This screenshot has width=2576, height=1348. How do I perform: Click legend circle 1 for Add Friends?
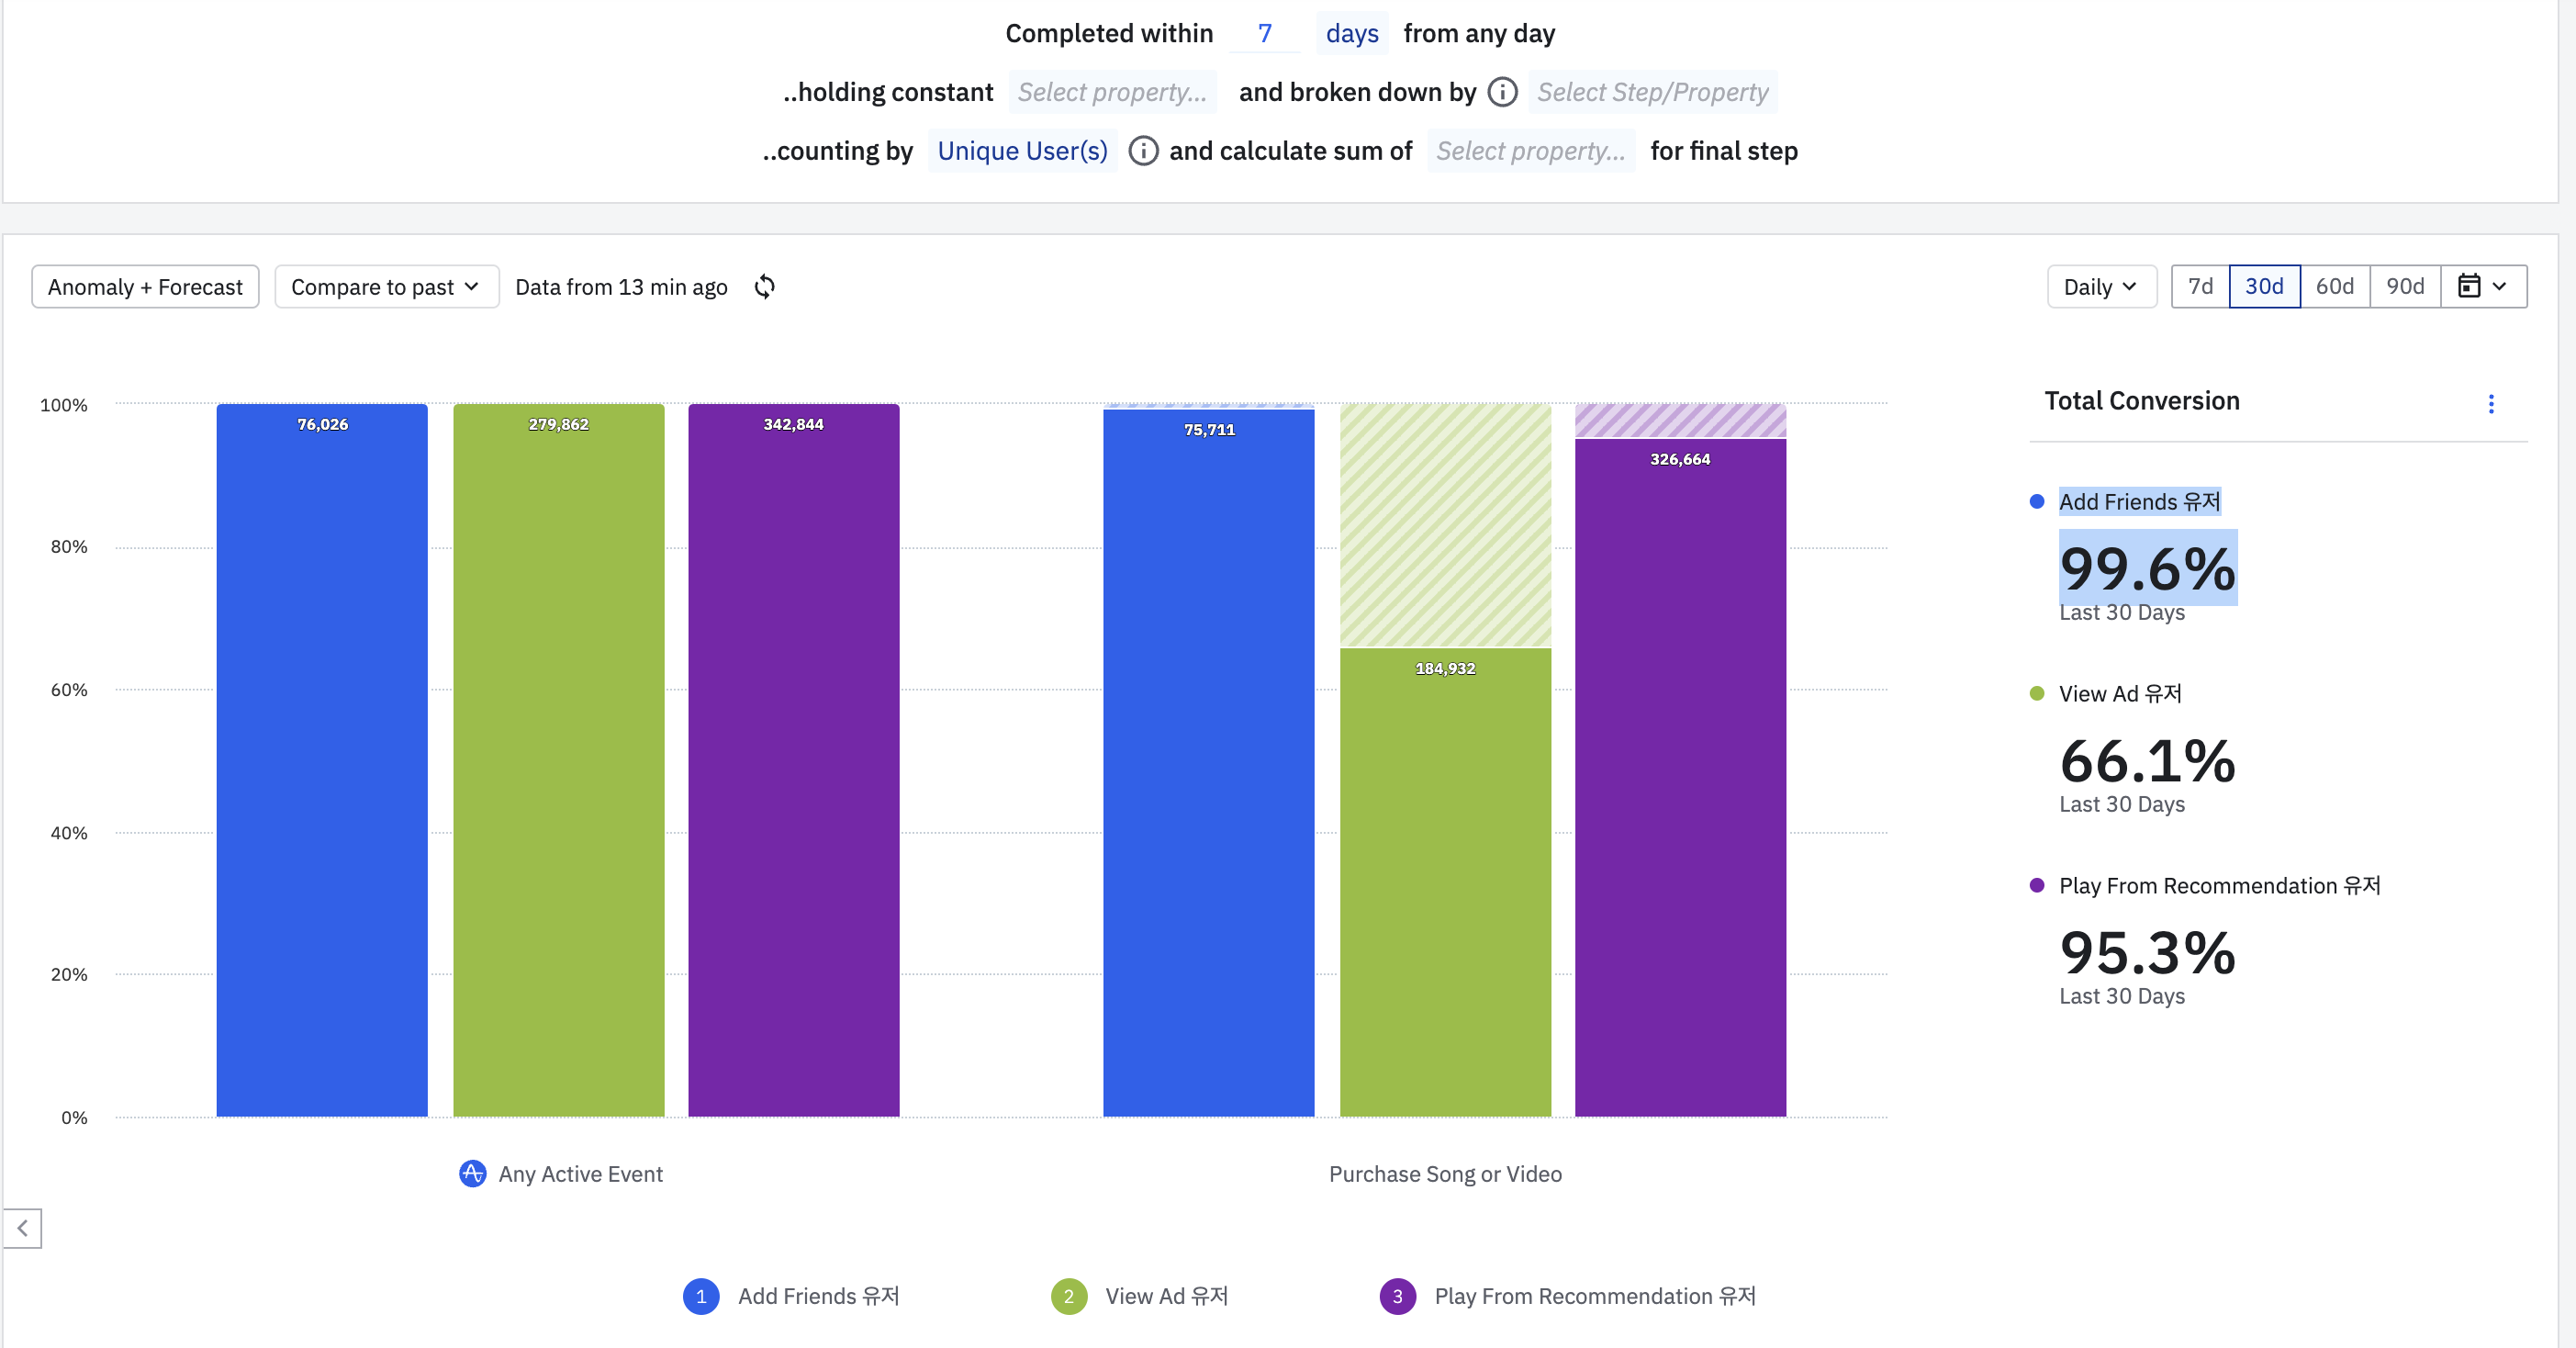click(701, 1296)
